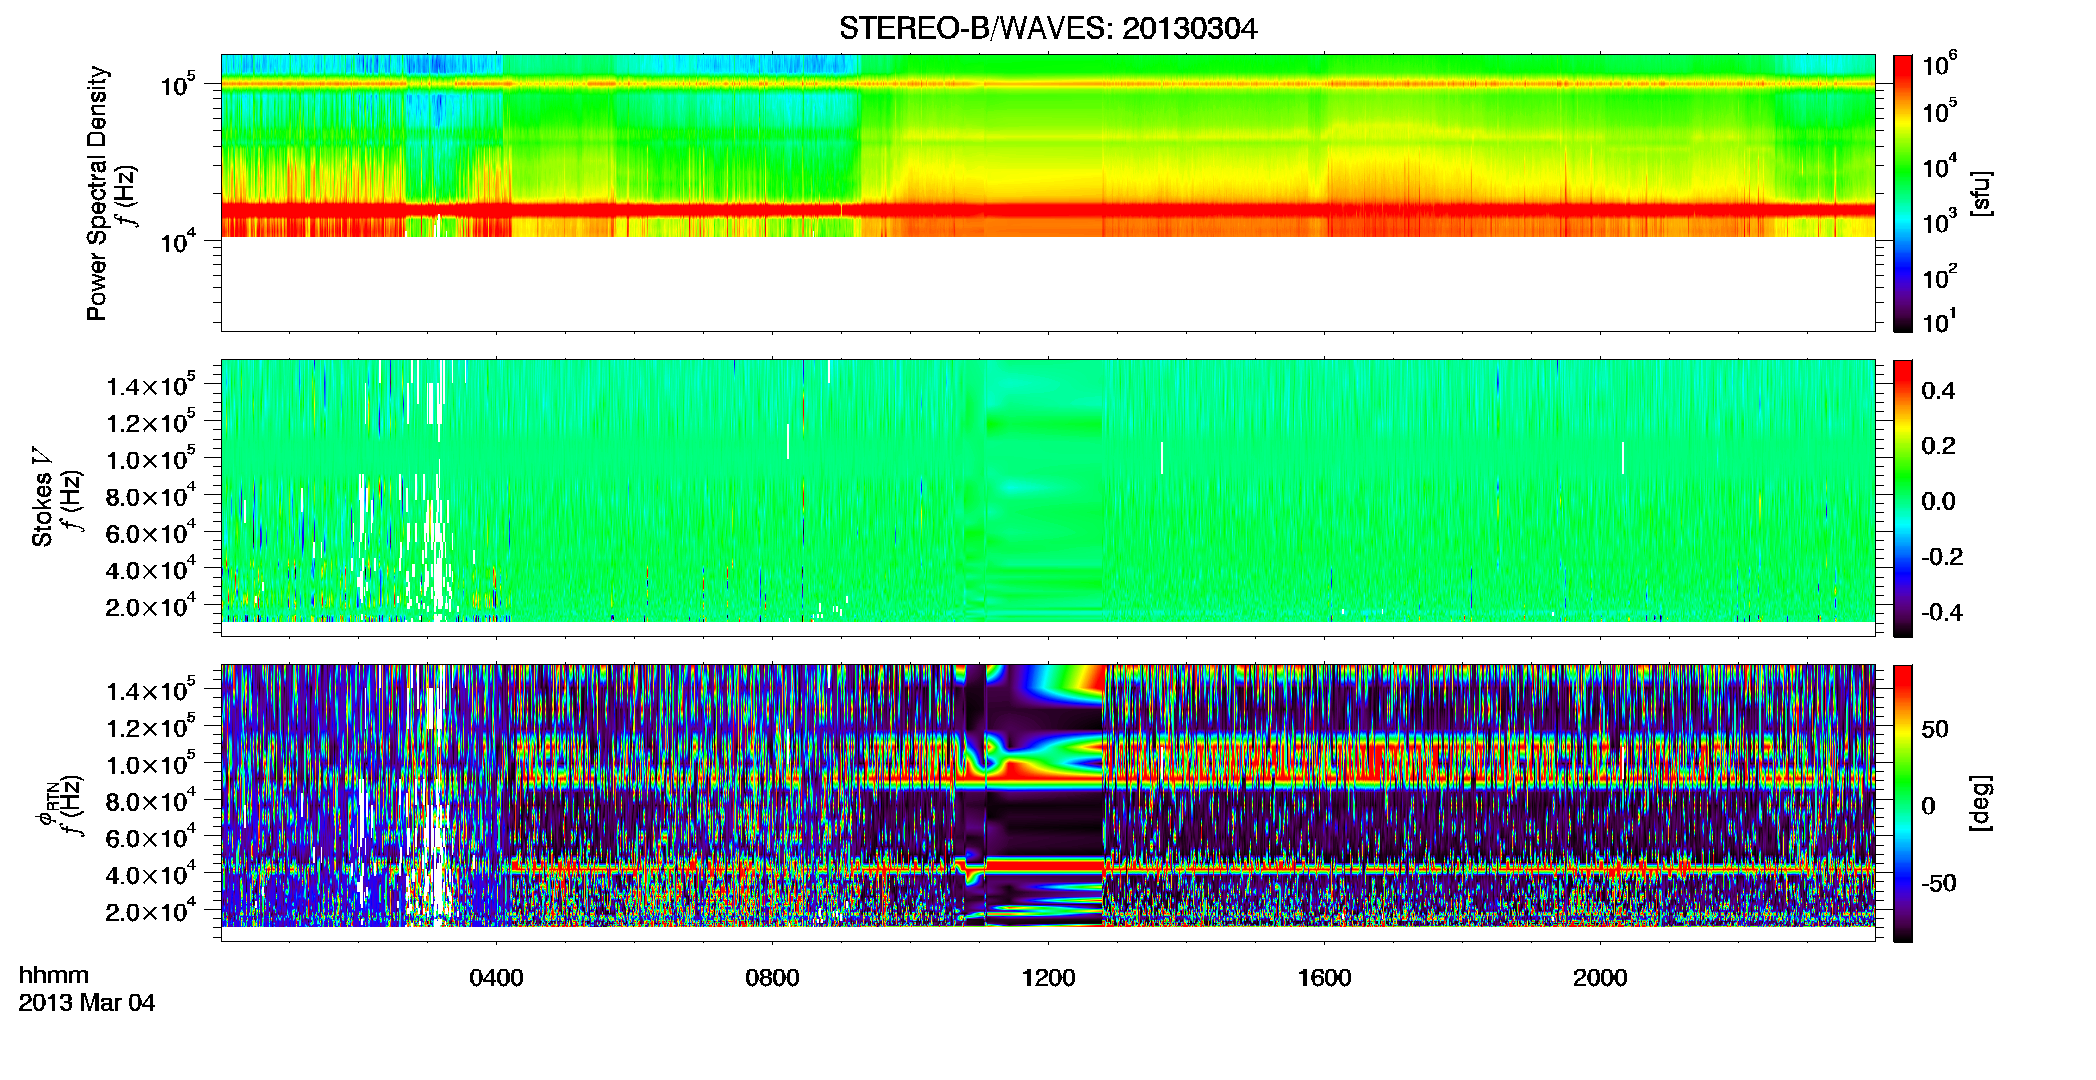Click the smooth data gap region in bottom spectrogram
Image resolution: width=2096 pixels, height=1080 pixels.
click(x=1044, y=795)
